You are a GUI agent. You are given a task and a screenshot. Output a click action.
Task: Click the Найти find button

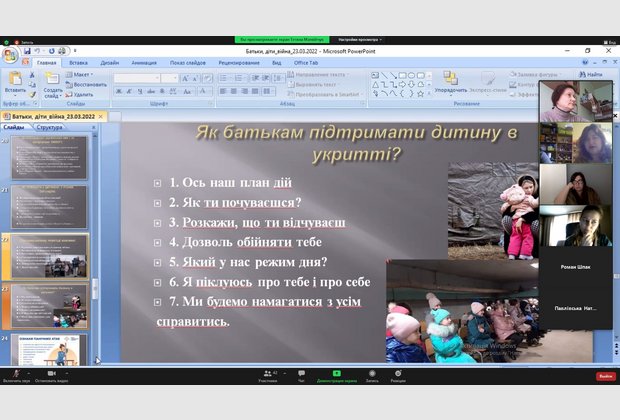point(594,74)
